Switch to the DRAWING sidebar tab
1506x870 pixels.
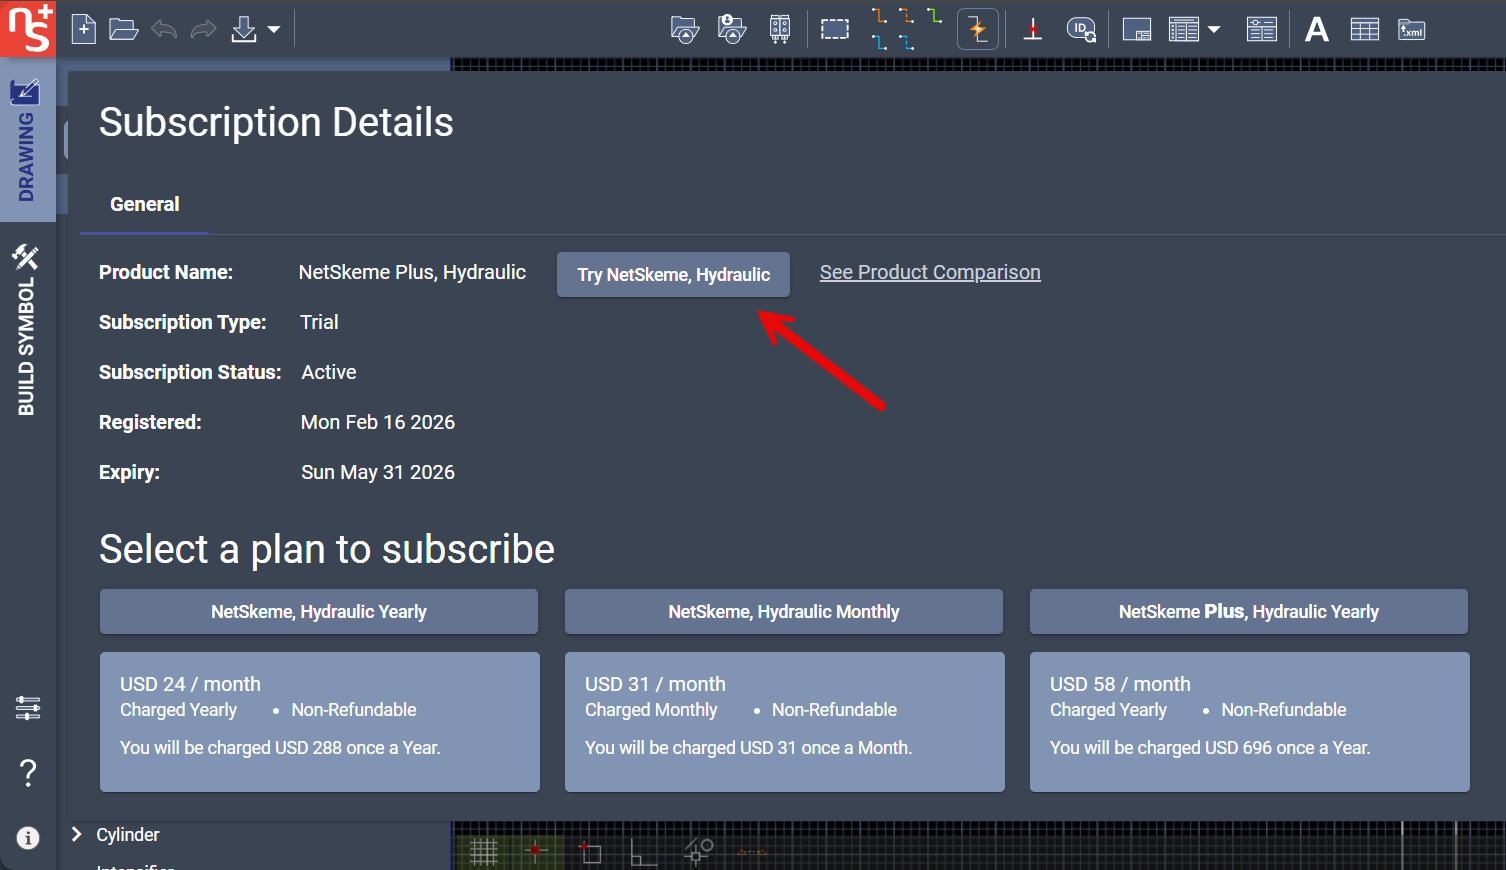pyautogui.click(x=26, y=141)
